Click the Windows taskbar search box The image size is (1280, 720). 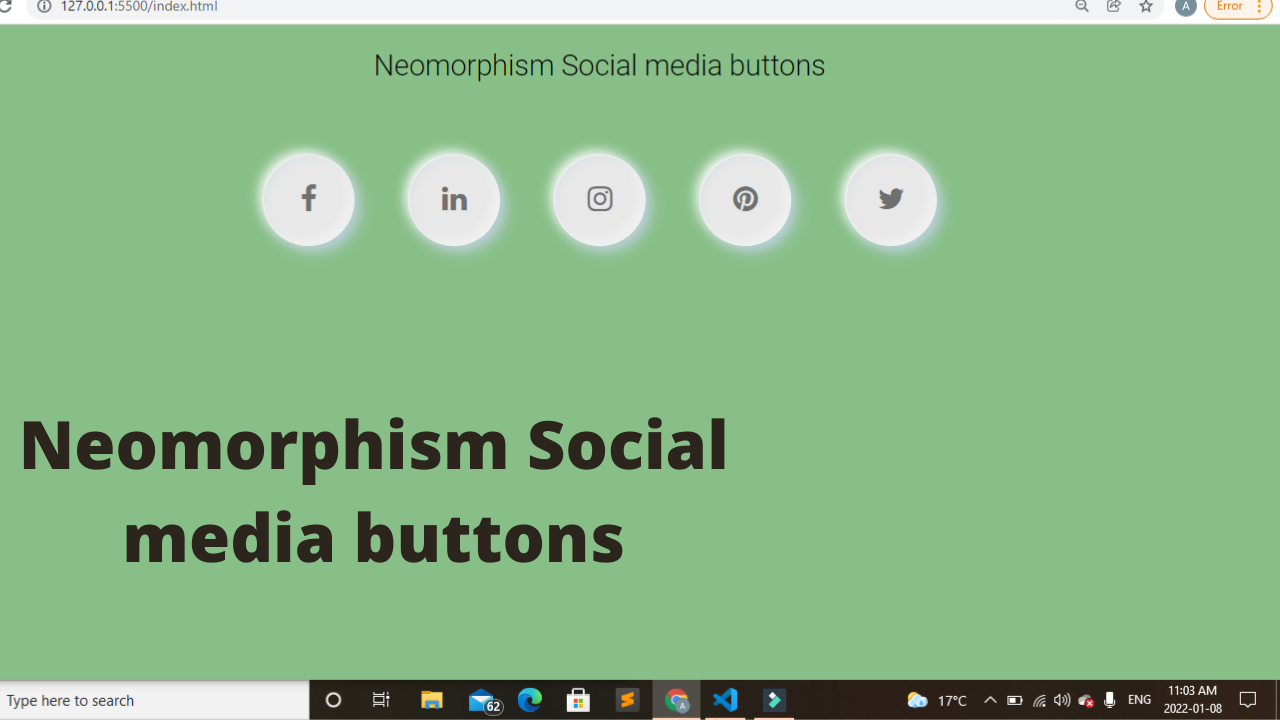pyautogui.click(x=155, y=700)
